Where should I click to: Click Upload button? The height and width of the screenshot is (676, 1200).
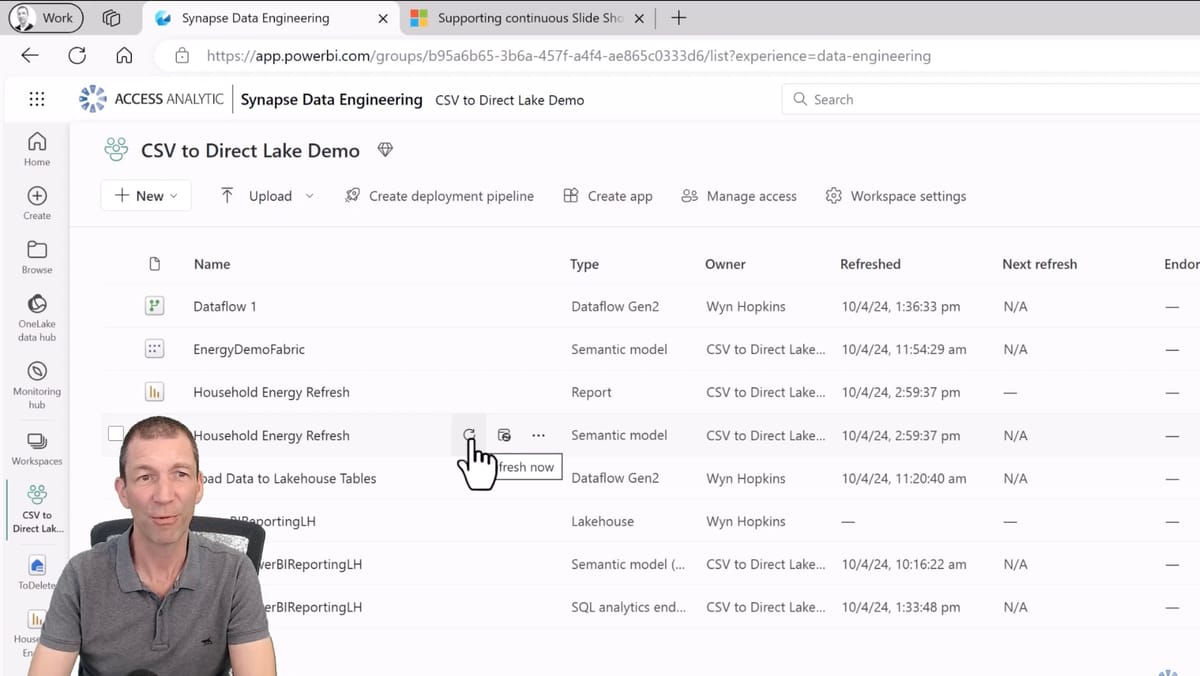pyautogui.click(x=256, y=196)
